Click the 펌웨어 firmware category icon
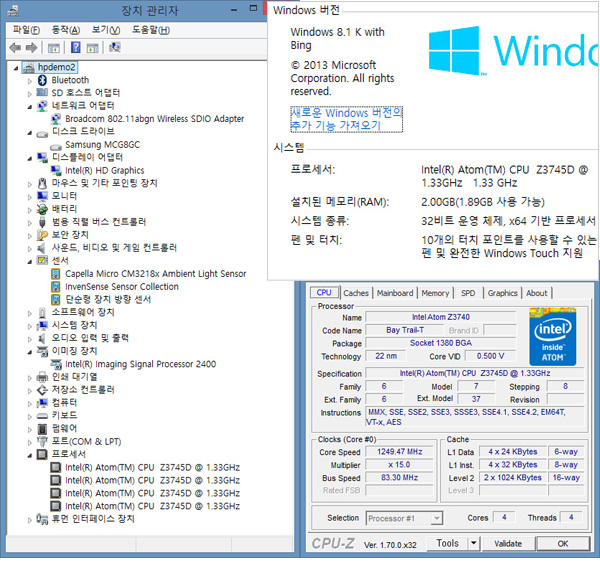The image size is (600, 562). point(42,429)
